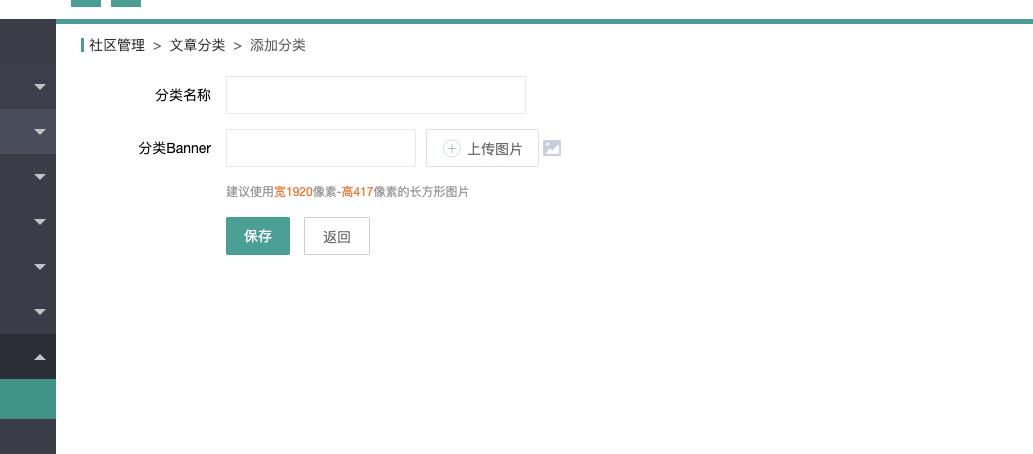Click the 分类Banner label

tap(175, 148)
